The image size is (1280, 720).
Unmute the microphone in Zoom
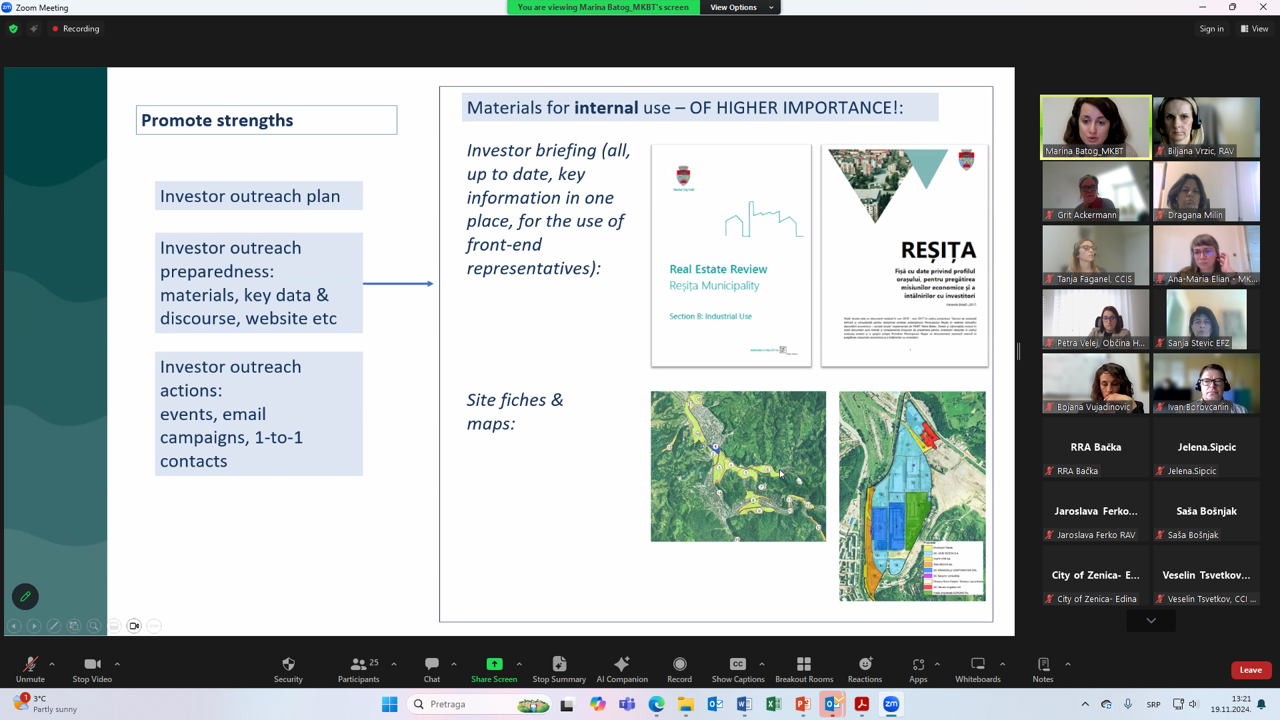click(30, 669)
